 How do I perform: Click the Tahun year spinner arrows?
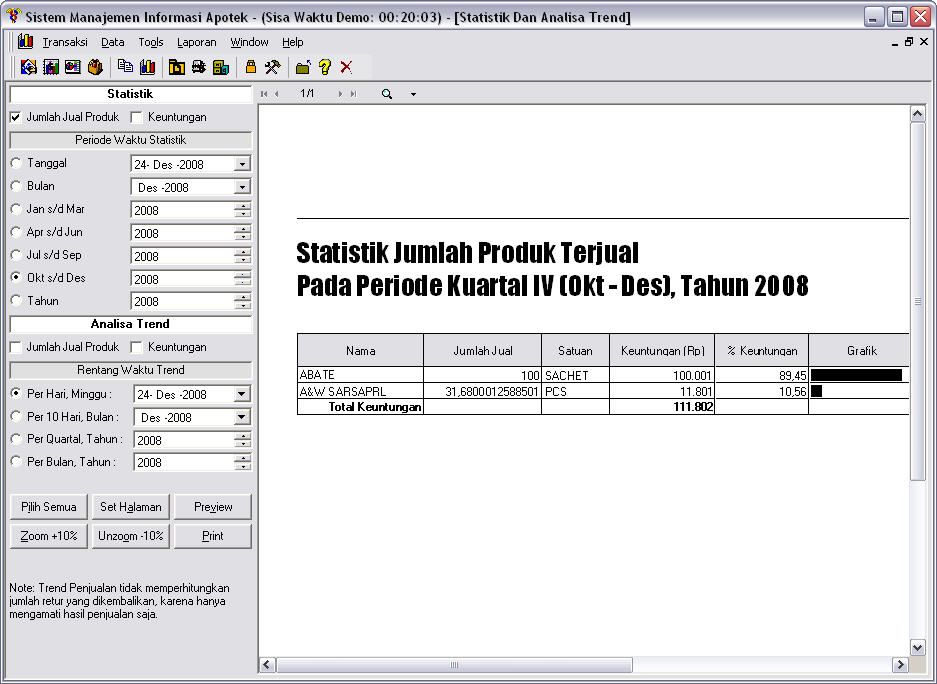pyautogui.click(x=243, y=302)
